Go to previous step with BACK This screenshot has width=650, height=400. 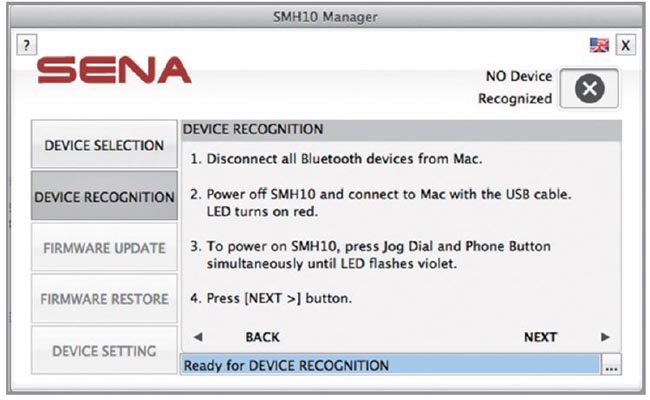pos(262,337)
